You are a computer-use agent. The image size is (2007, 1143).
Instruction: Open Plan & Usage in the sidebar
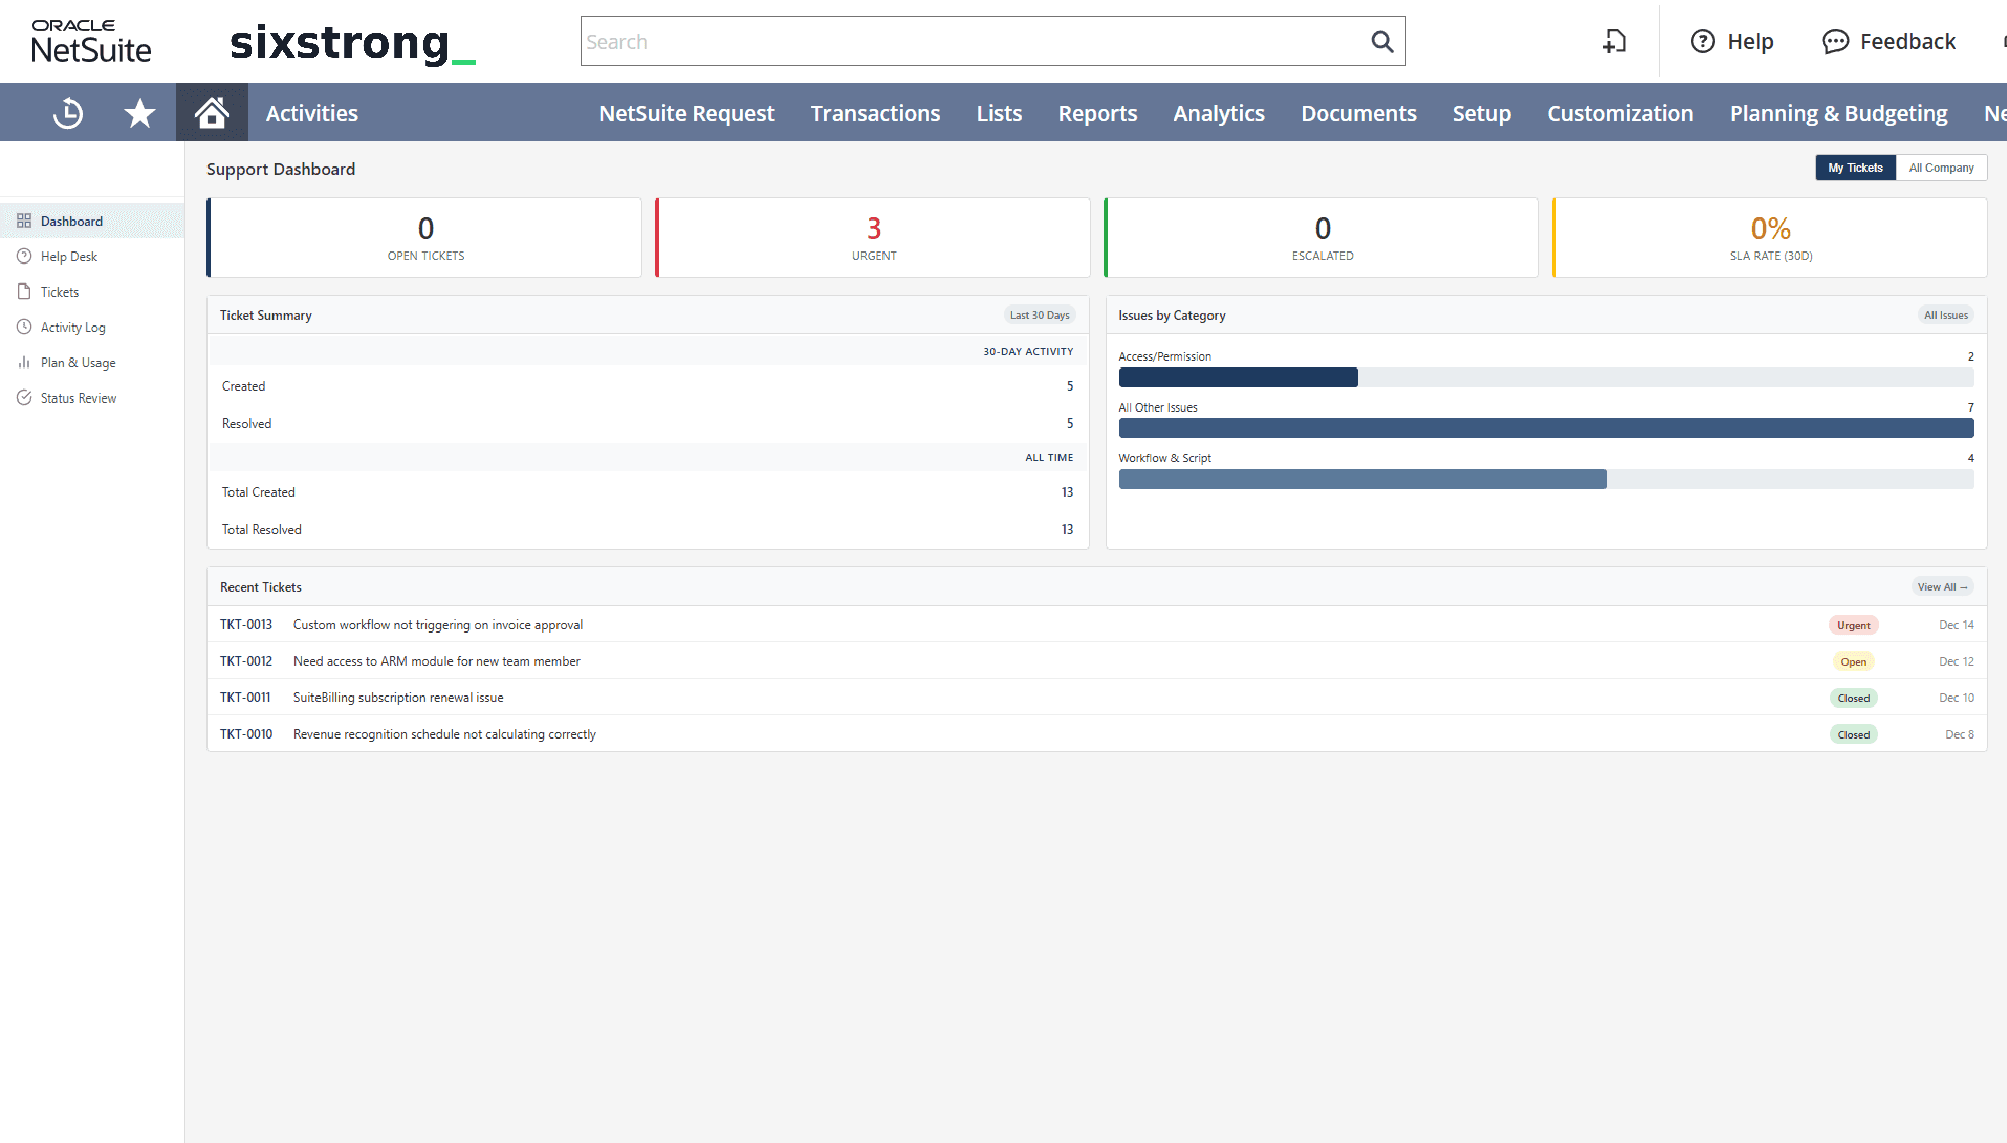point(78,363)
